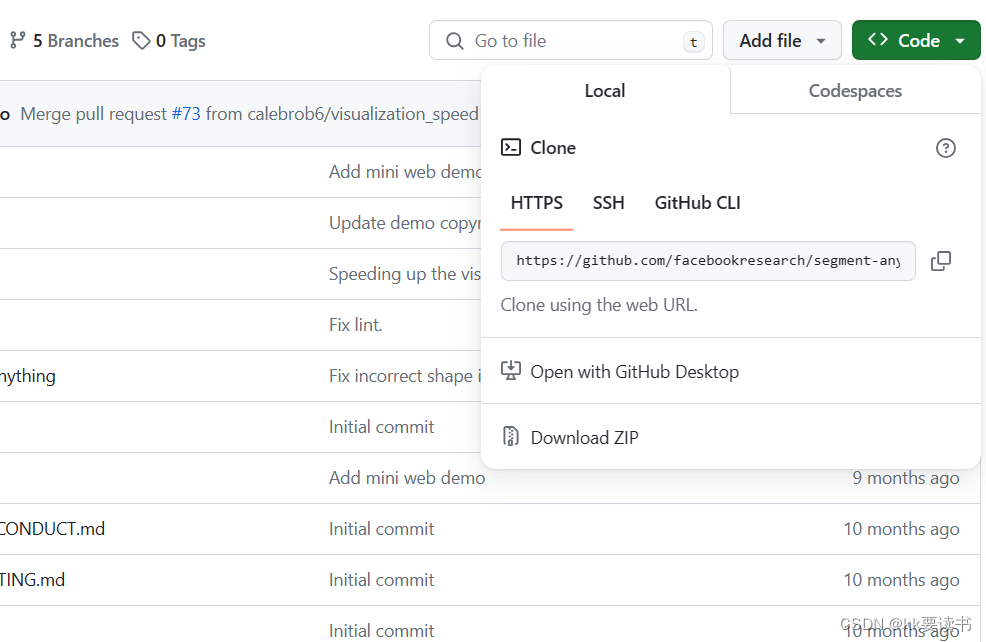Image resolution: width=986 pixels, height=642 pixels.
Task: Open the 0 Tags link
Action: (169, 41)
